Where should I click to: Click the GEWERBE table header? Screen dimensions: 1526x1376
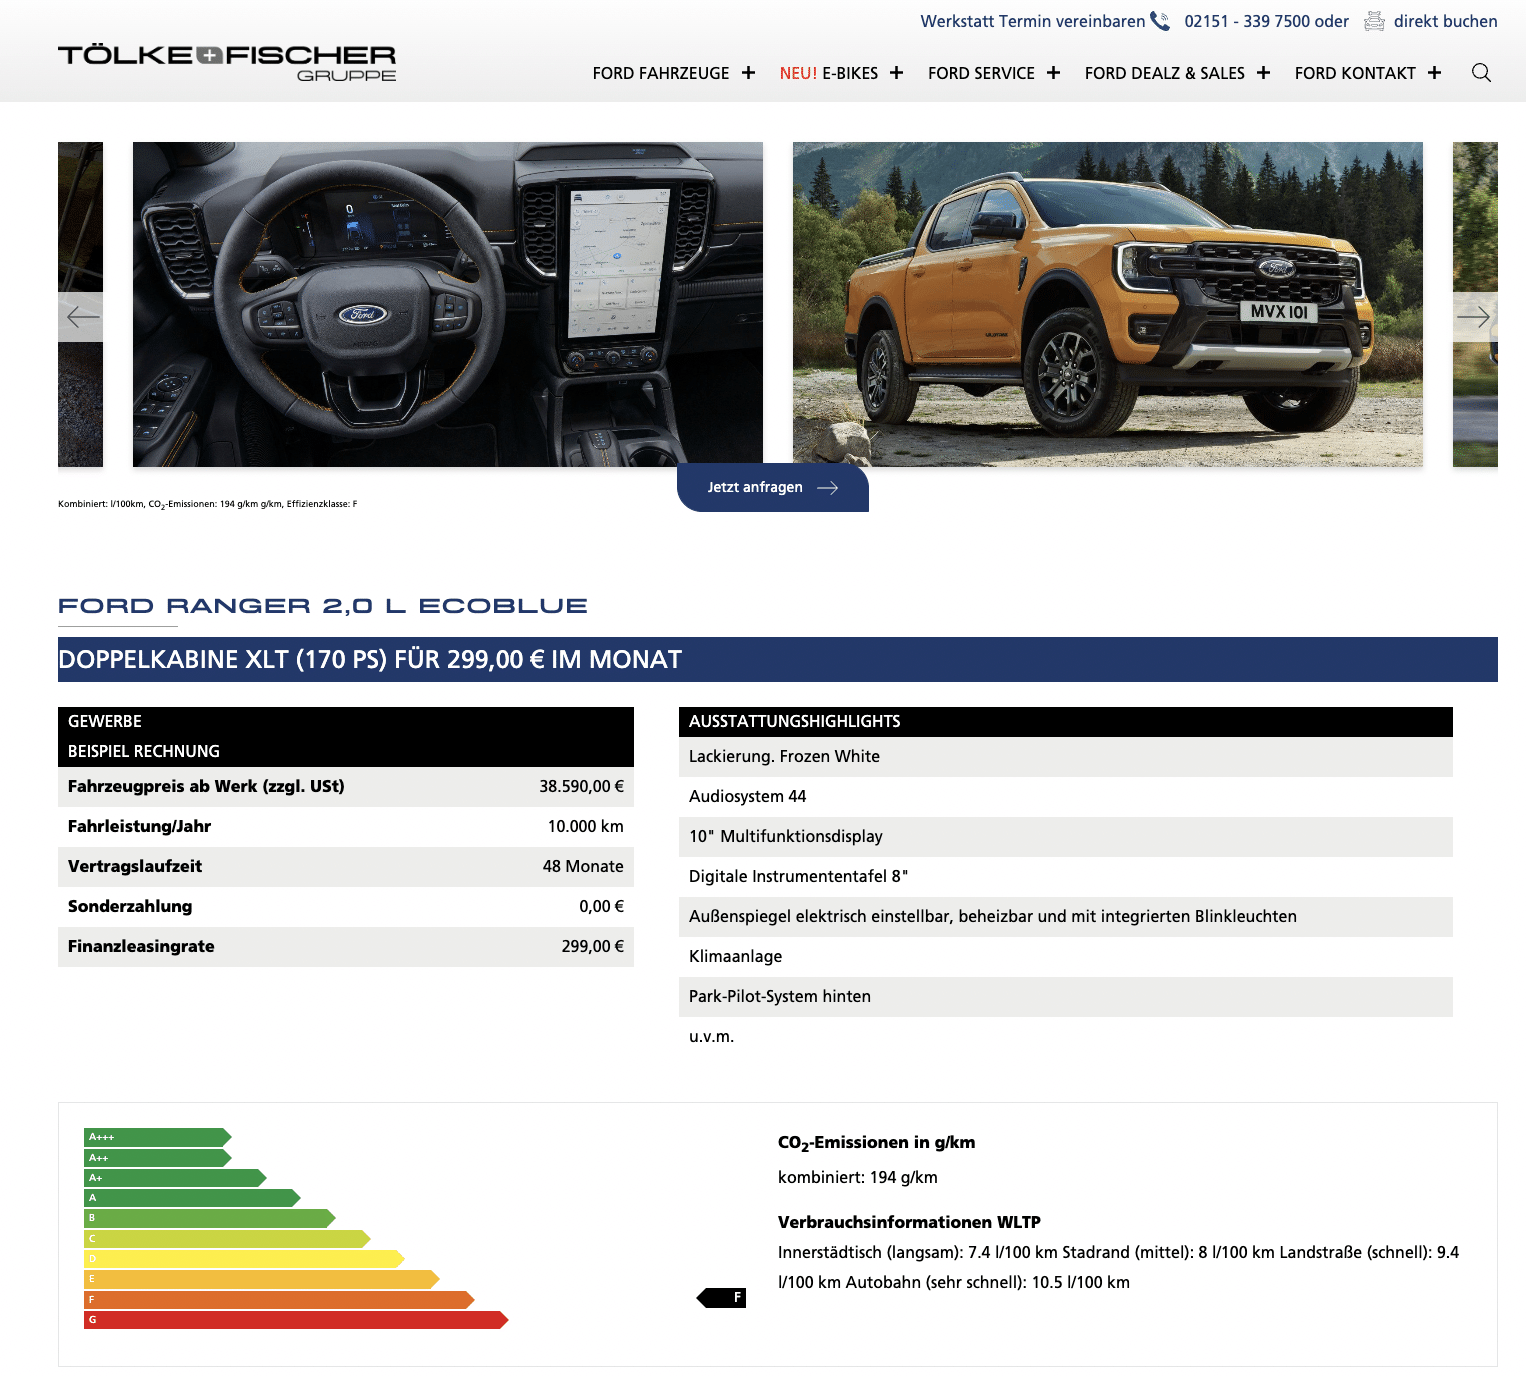click(x=346, y=722)
